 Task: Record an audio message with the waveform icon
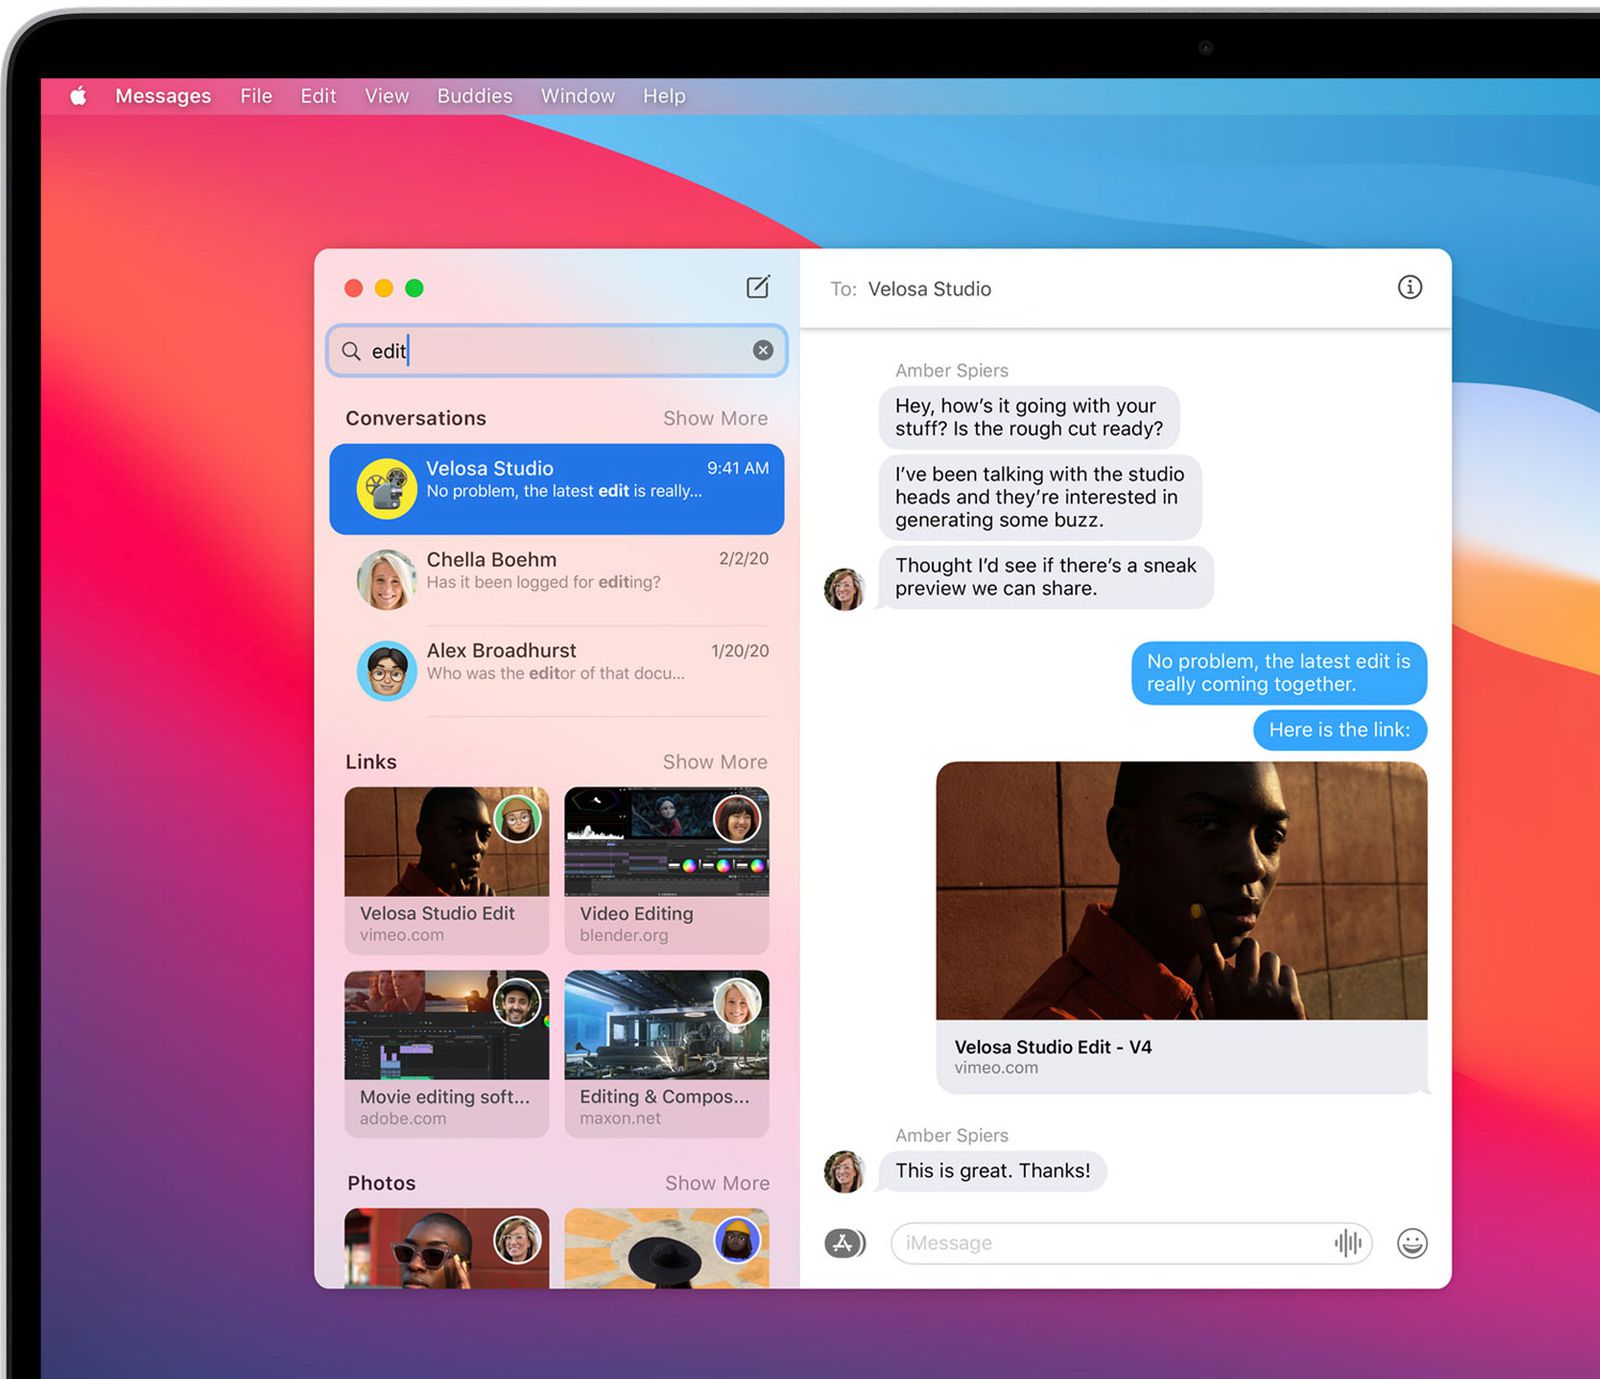click(x=1348, y=1243)
